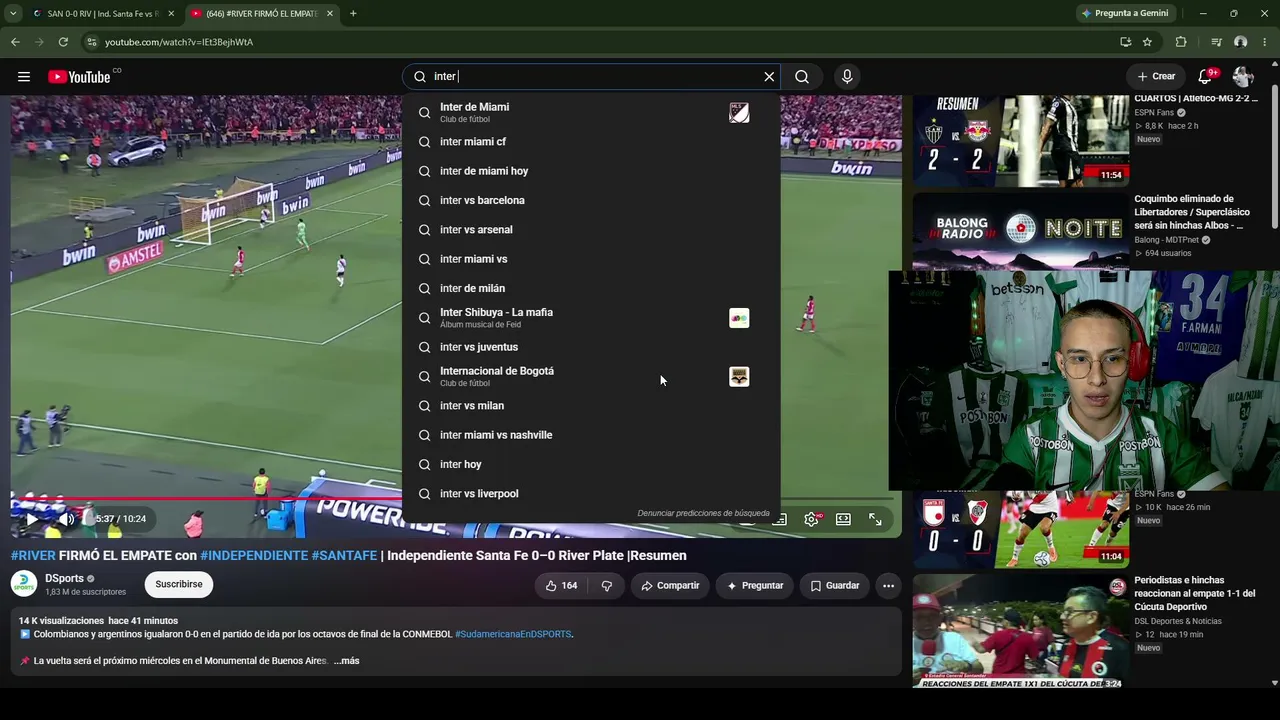Click the #RIVER hashtag in title

pos(33,556)
